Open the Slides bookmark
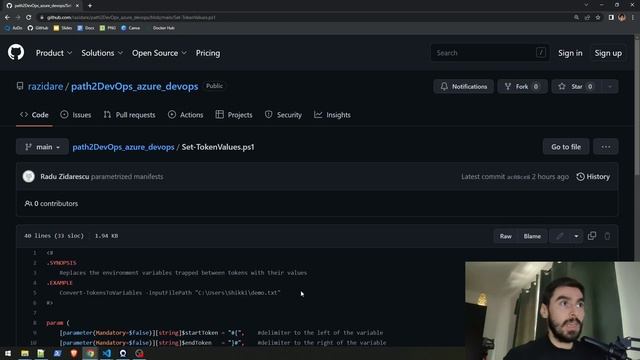The width and height of the screenshot is (640, 360). pos(63,28)
